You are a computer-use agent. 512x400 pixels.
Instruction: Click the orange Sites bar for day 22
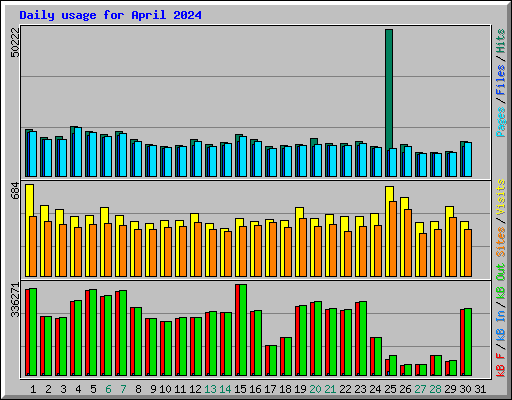(x=348, y=254)
